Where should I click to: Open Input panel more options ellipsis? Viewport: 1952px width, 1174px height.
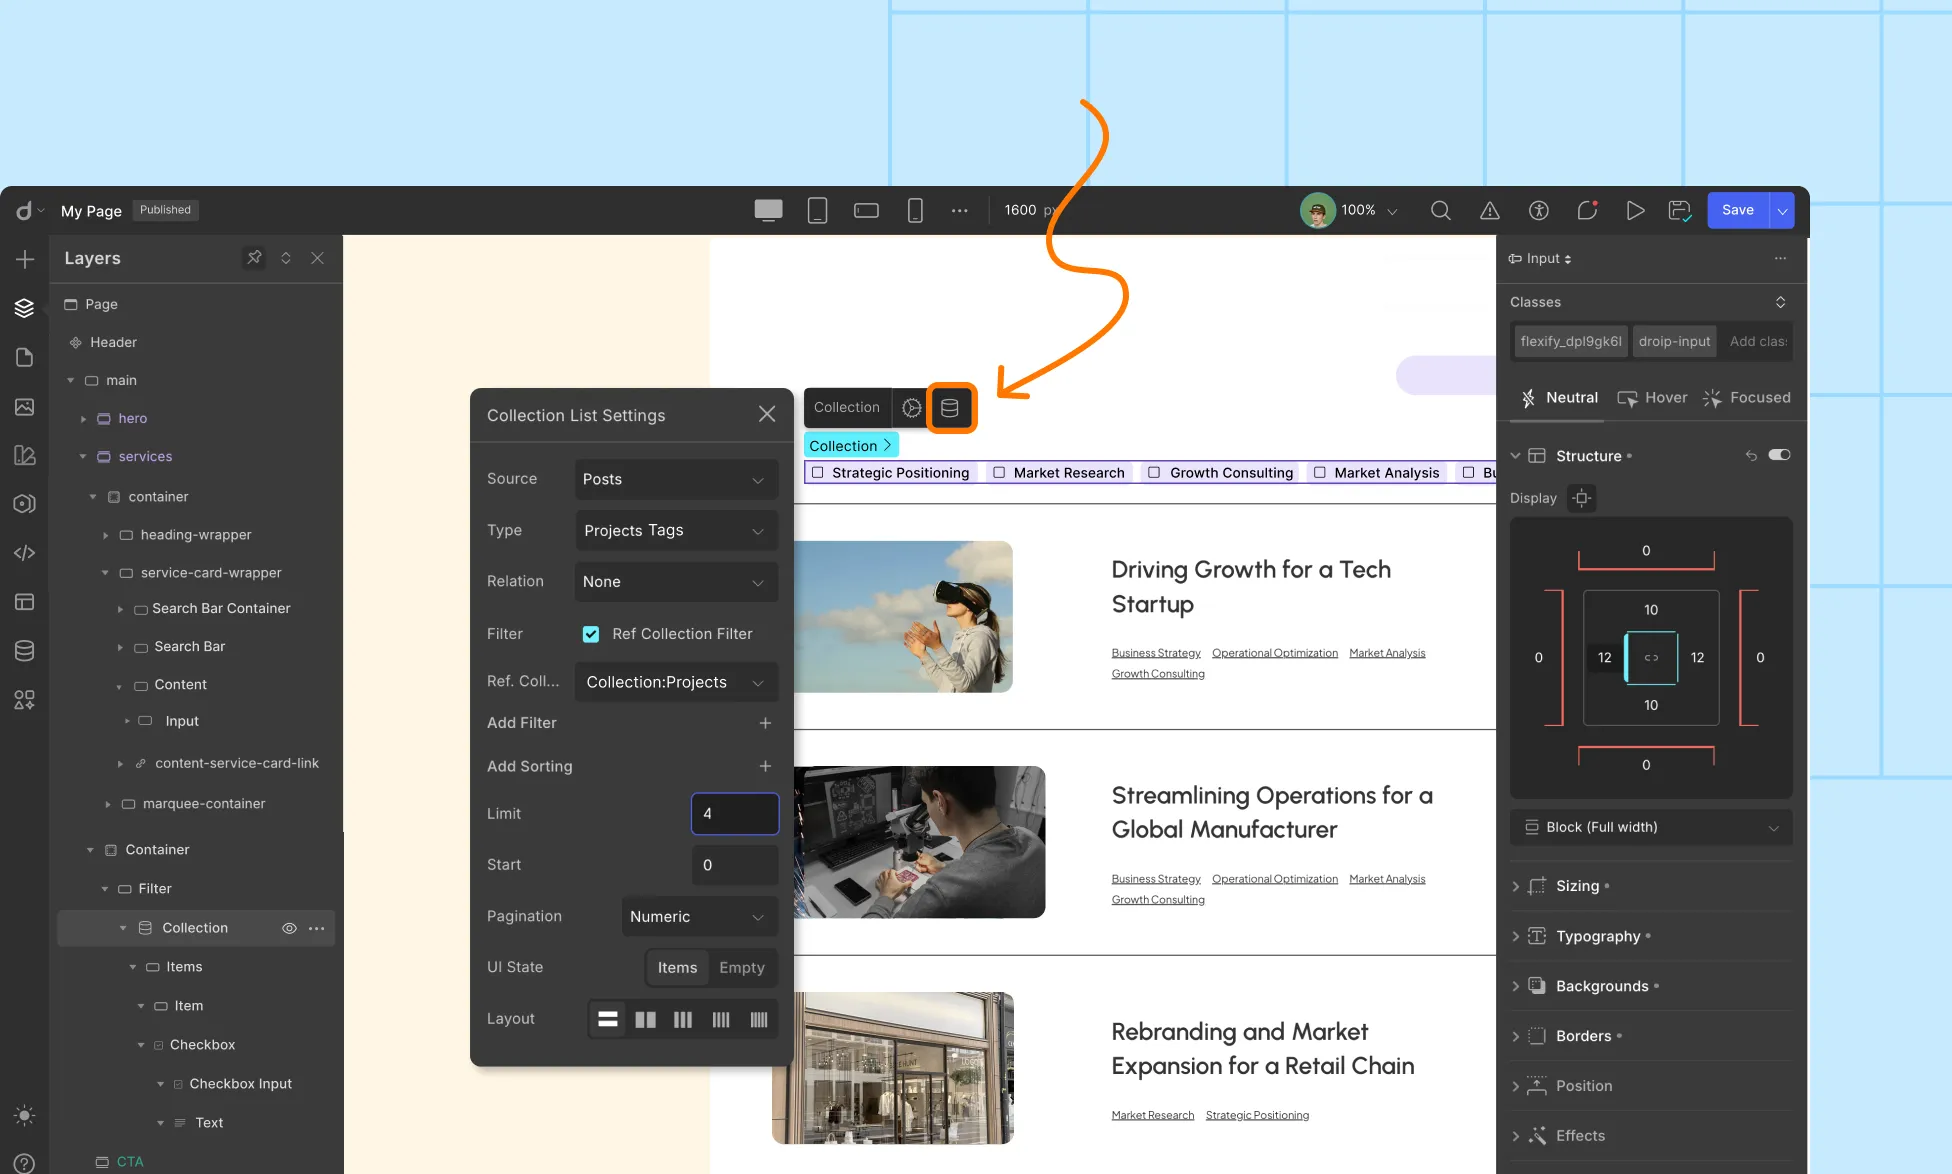[x=1780, y=258]
